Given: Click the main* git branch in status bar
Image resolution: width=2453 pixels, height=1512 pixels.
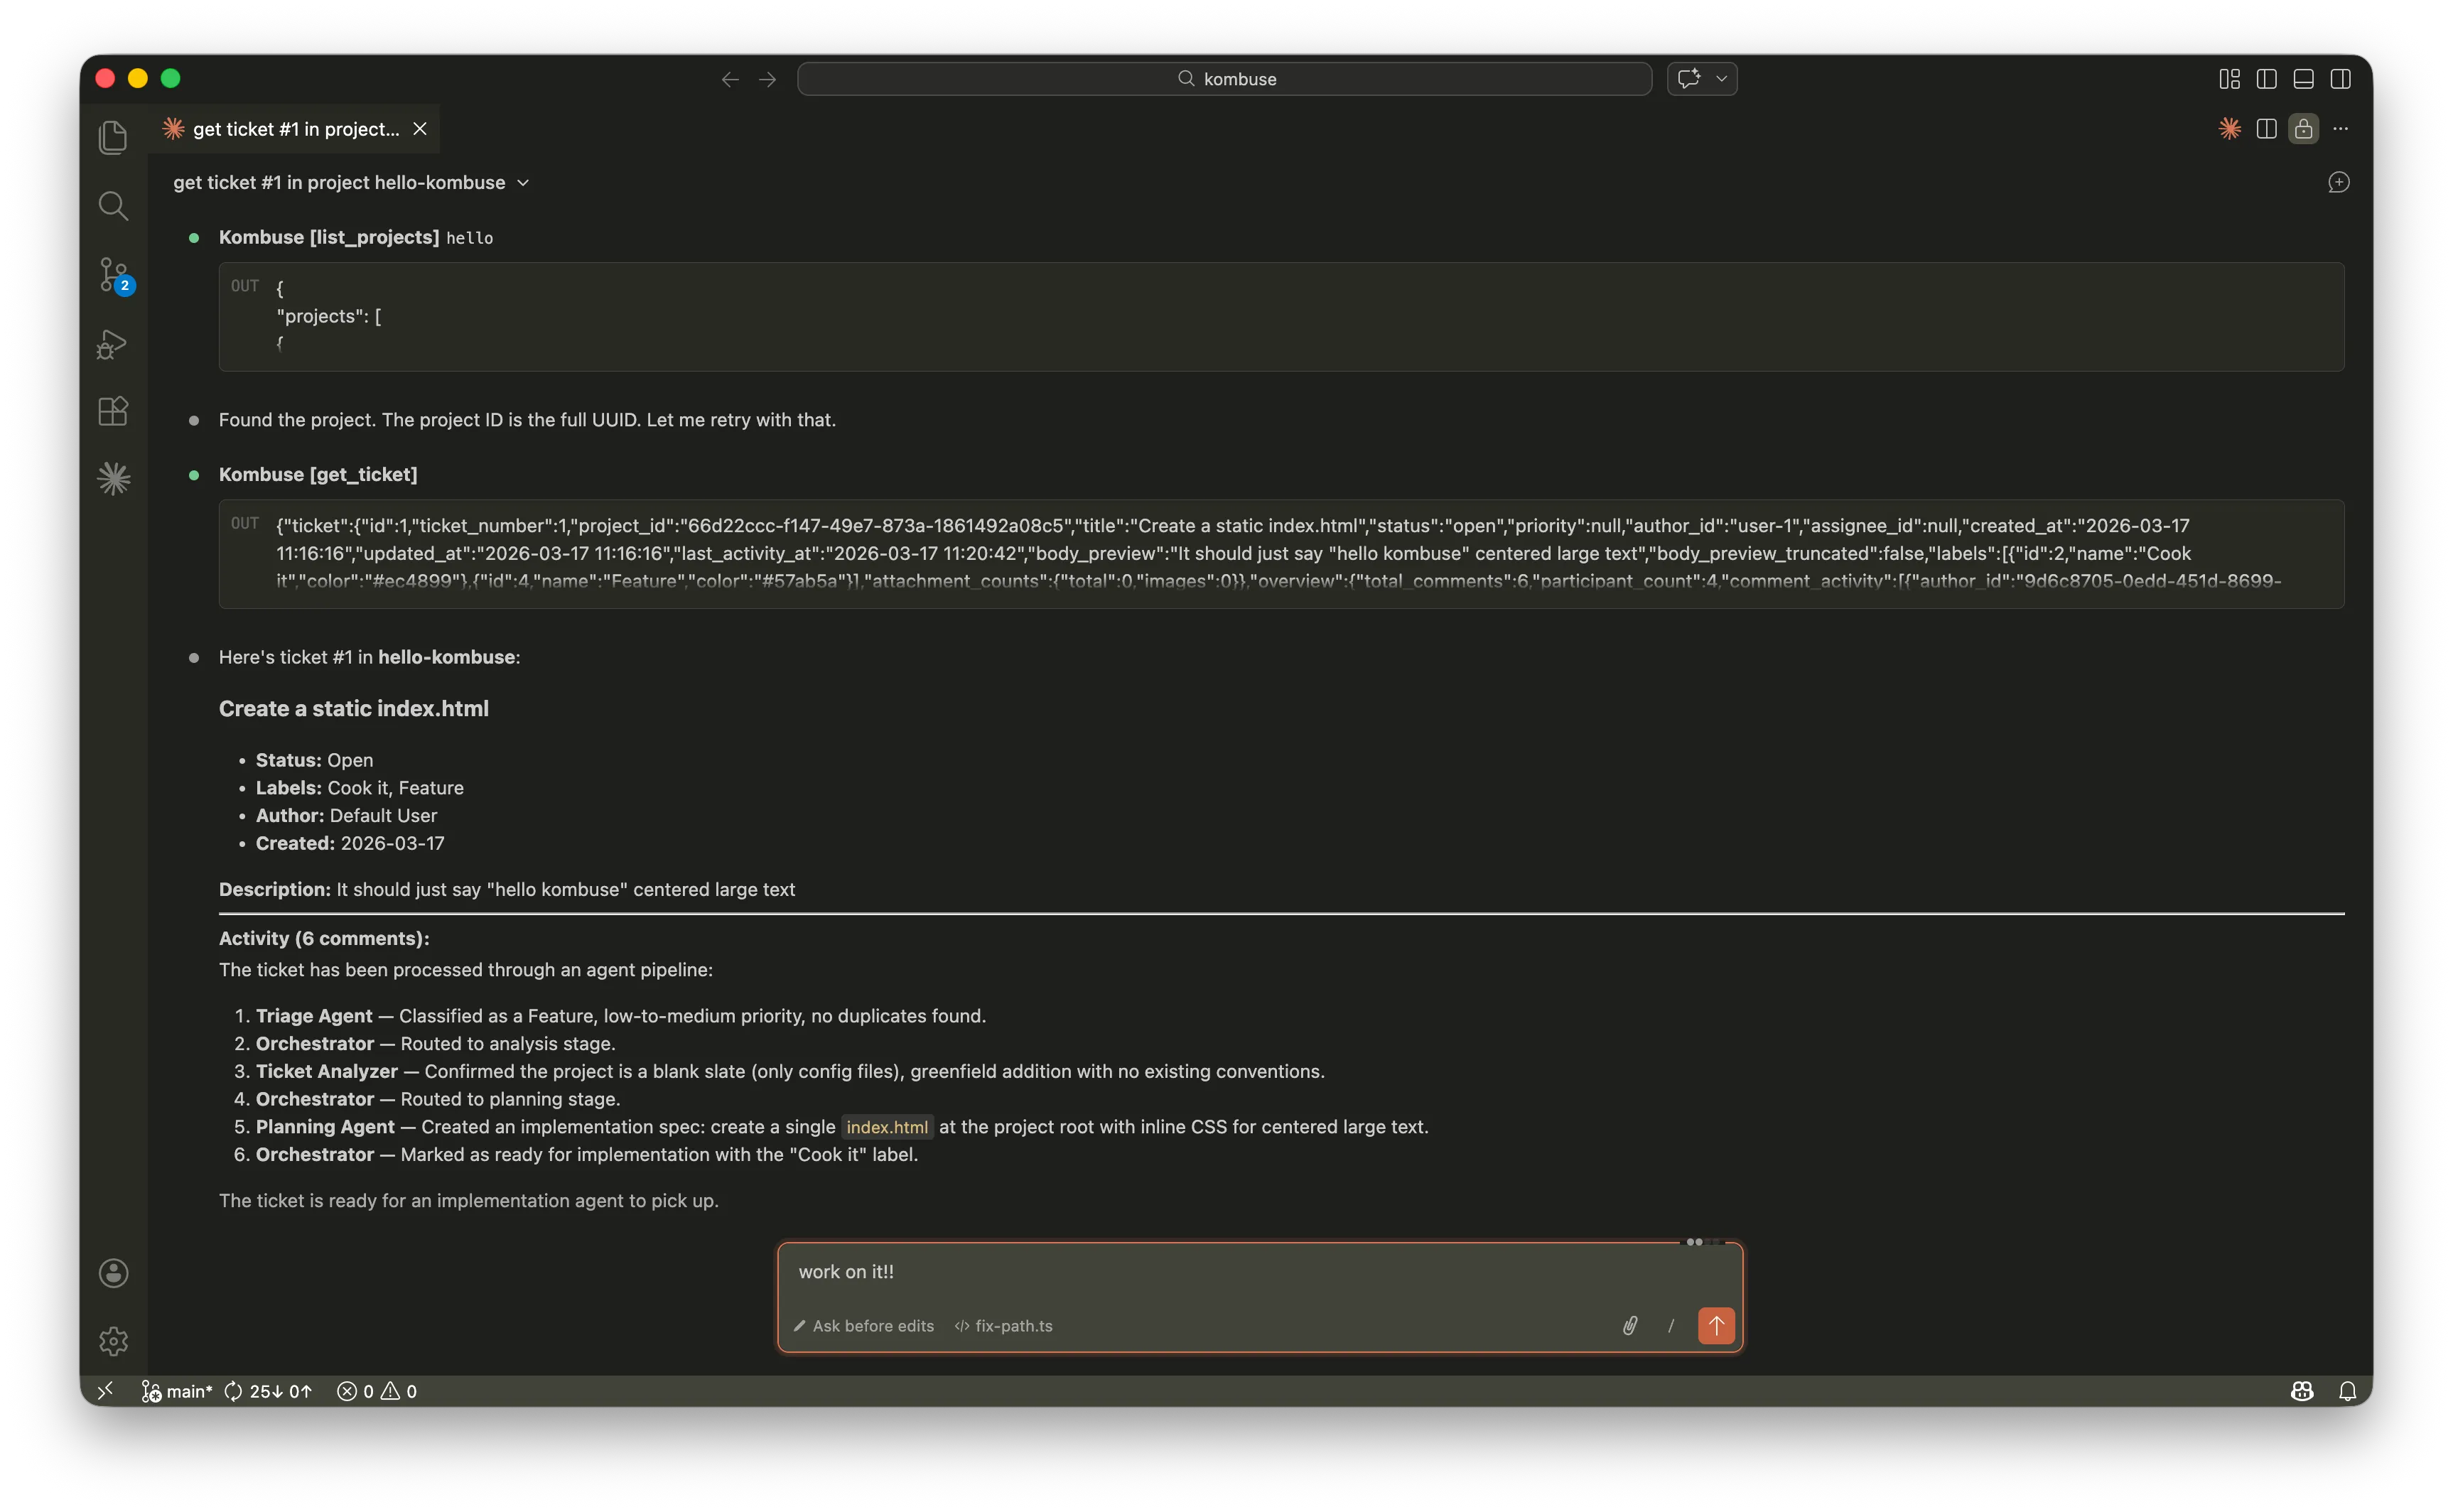Looking at the screenshot, I should coord(177,1391).
